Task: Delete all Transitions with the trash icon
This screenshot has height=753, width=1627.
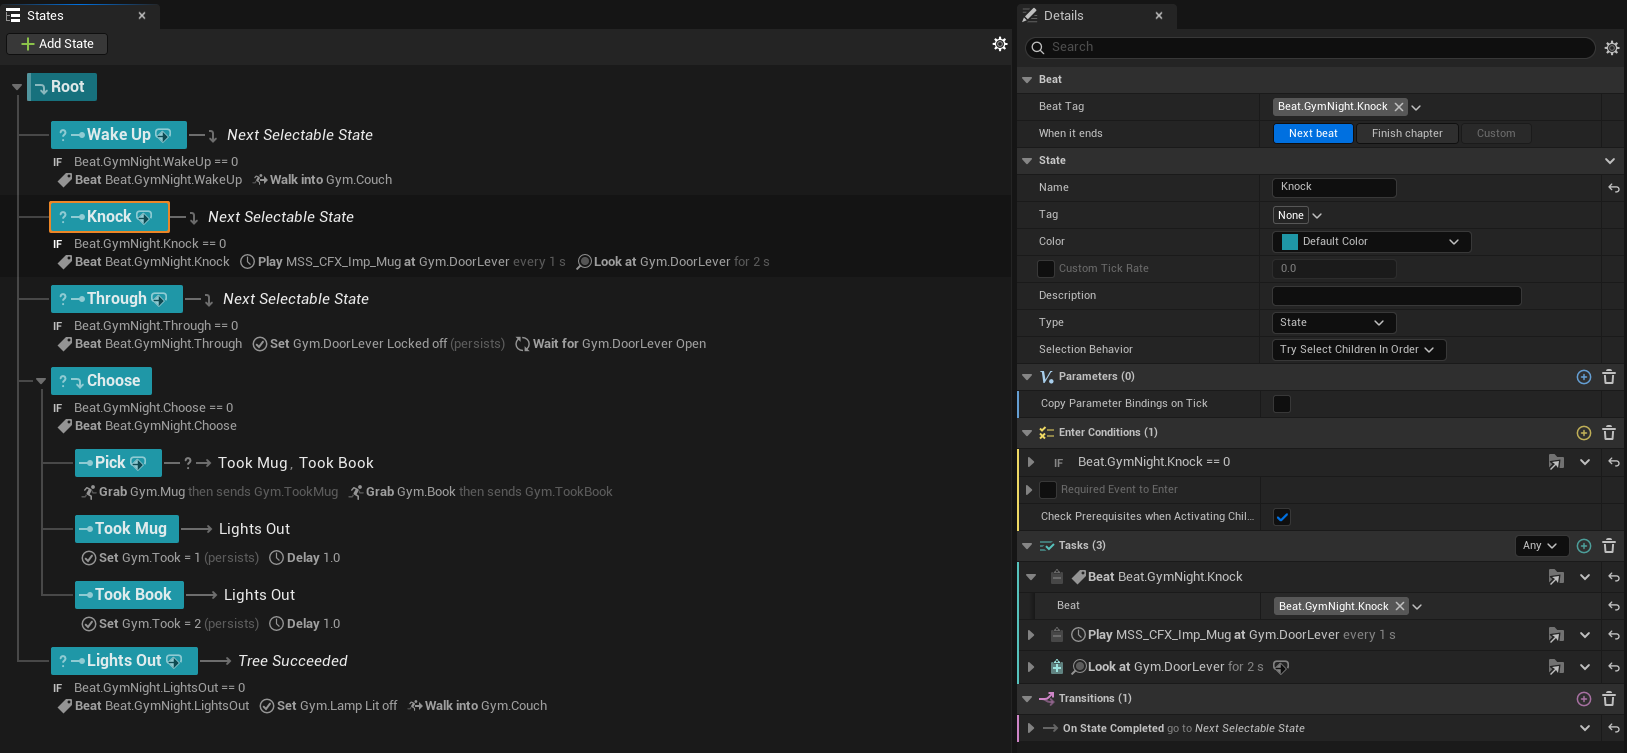Action: (1609, 699)
